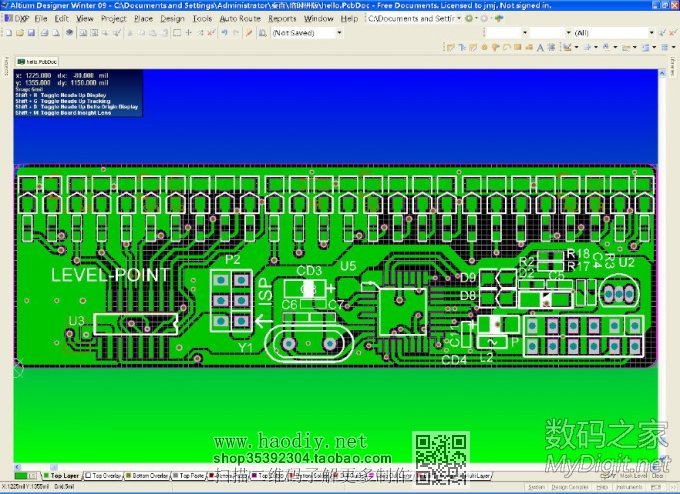Toggle the Bottom Overlay layer tab
Screen dimensions: 680x494
click(x=149, y=476)
